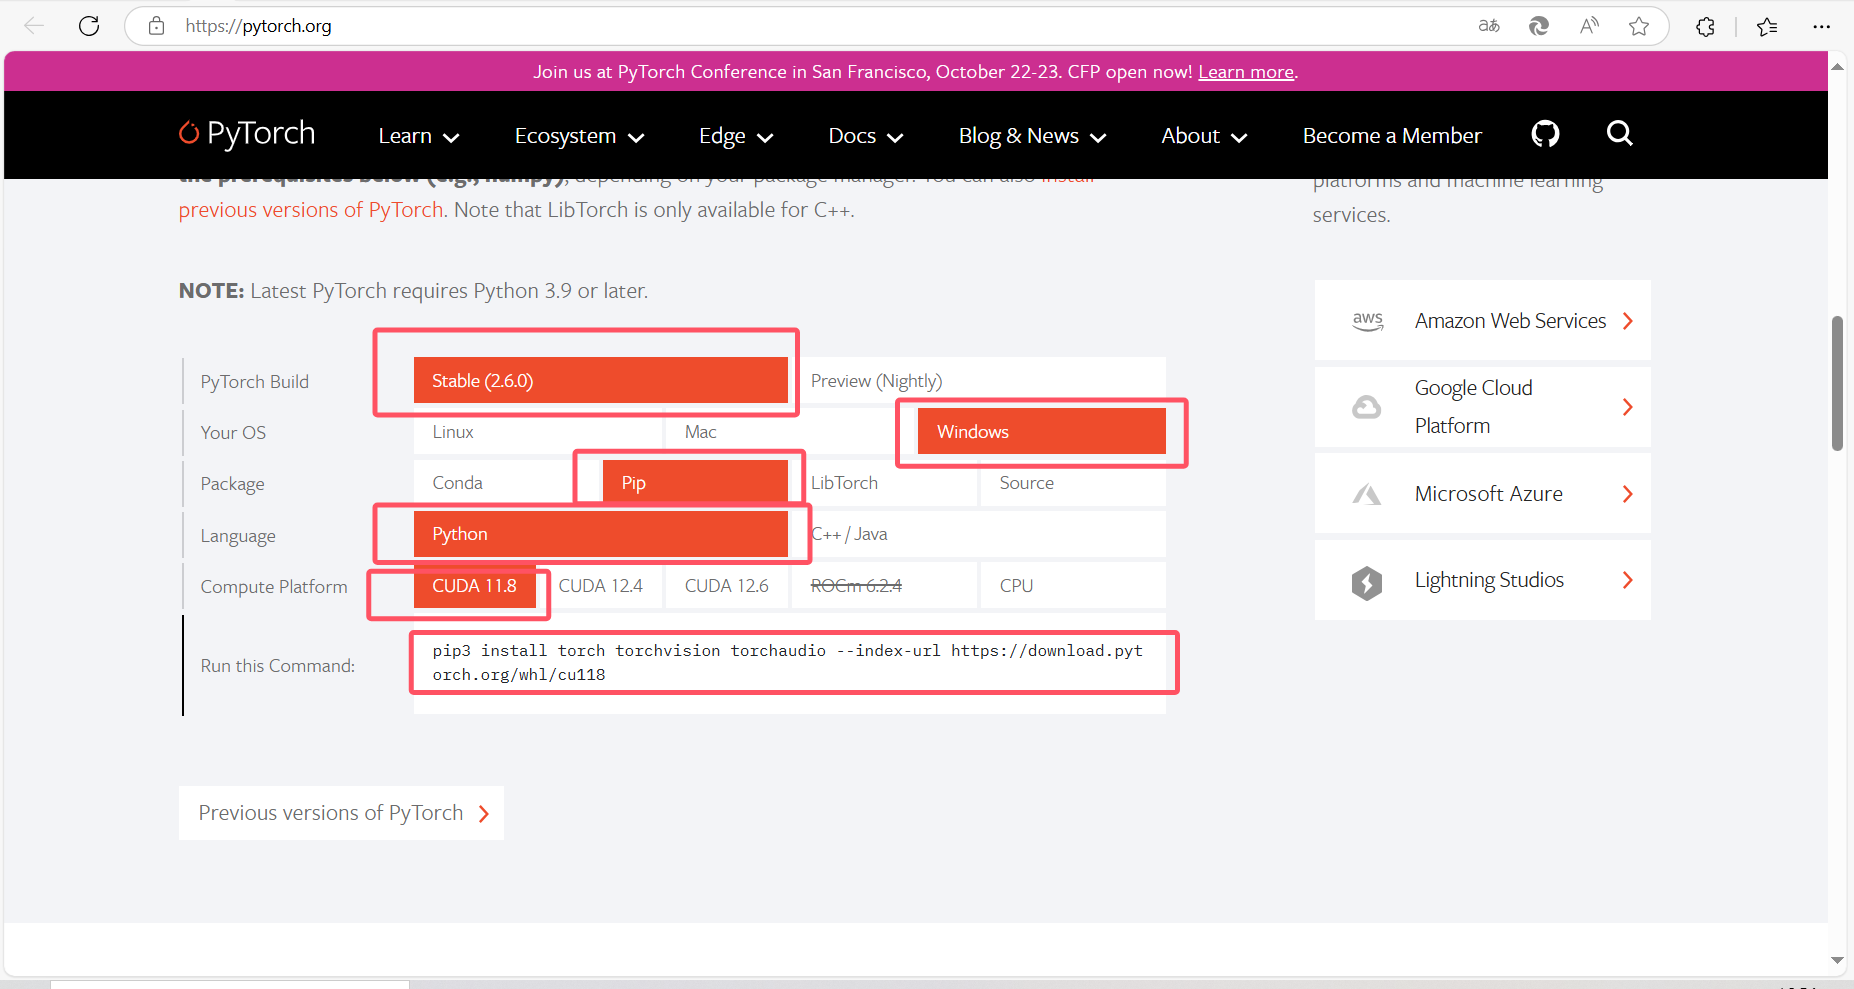Select Conda package option

(506, 483)
